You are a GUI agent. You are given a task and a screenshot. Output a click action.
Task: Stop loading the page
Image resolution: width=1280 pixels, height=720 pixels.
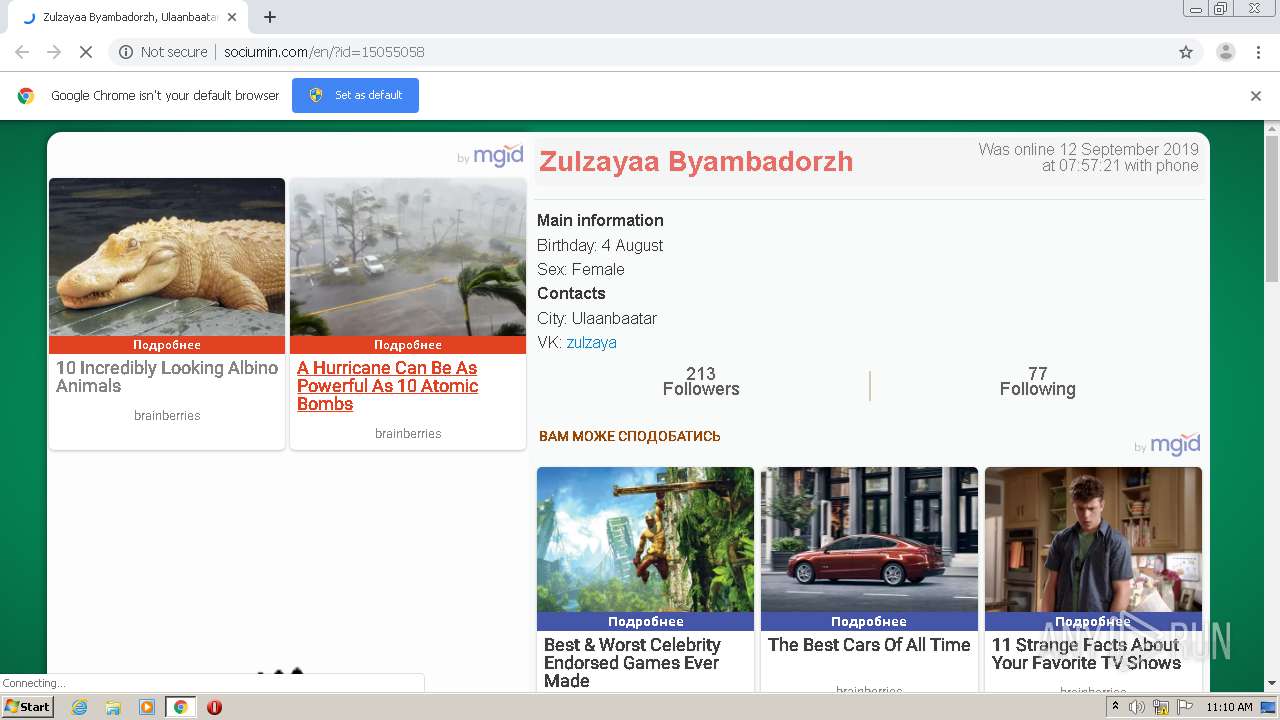tap(86, 52)
